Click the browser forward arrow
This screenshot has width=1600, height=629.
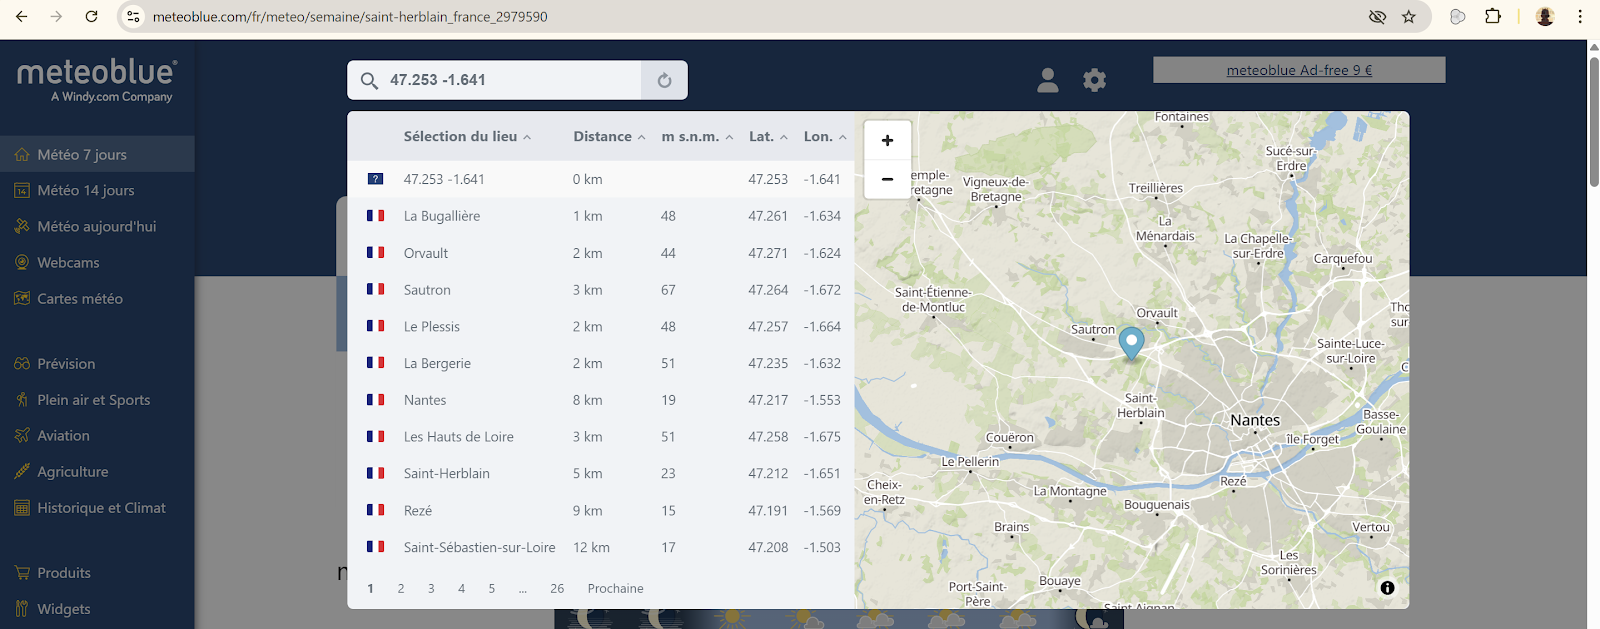tap(57, 17)
